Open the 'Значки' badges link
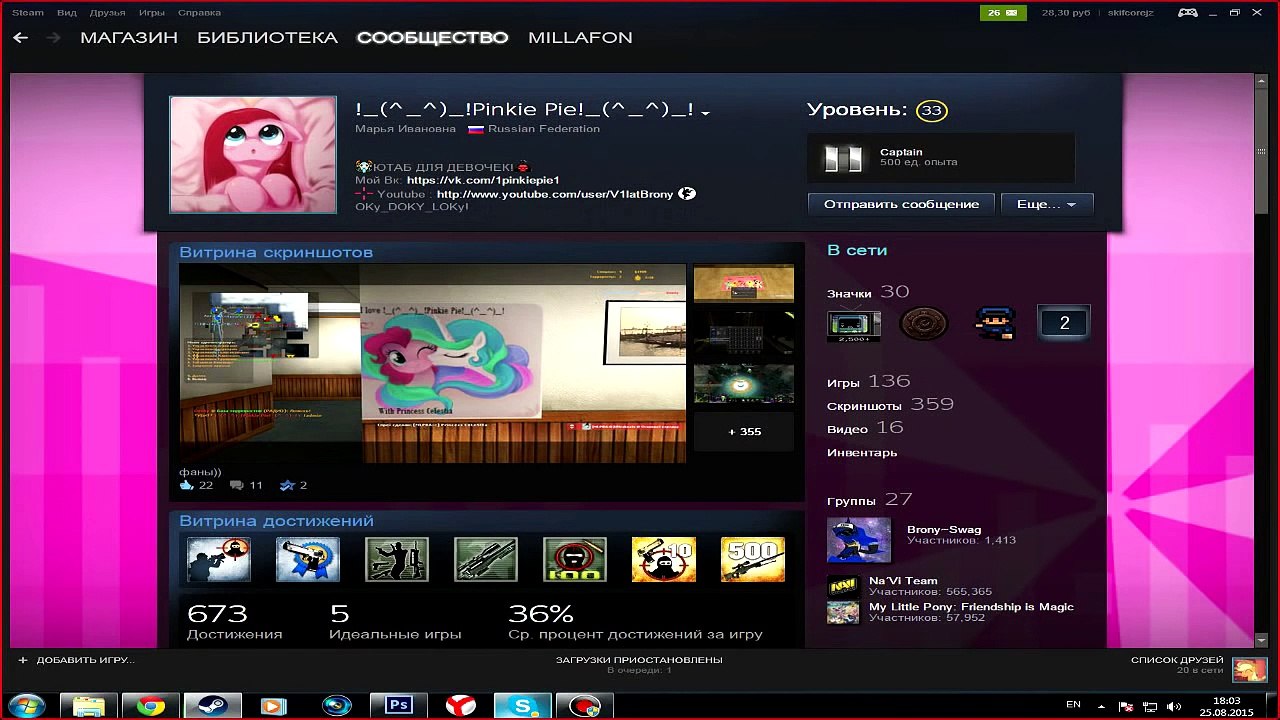 pos(849,294)
